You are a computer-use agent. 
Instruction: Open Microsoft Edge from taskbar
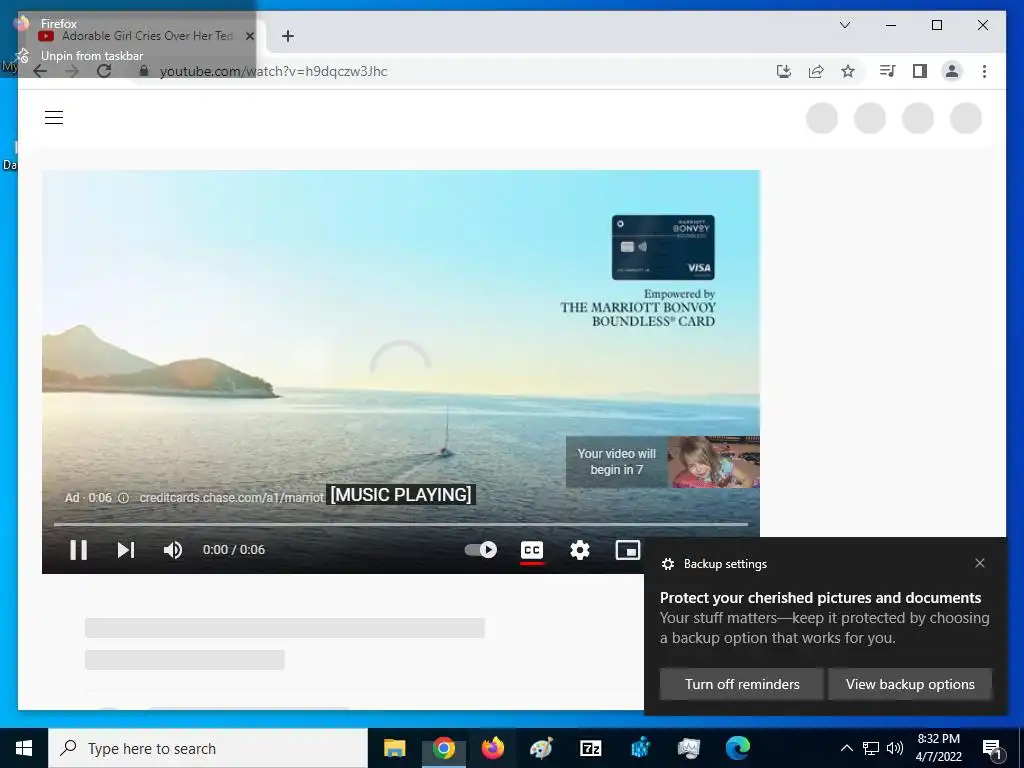738,748
